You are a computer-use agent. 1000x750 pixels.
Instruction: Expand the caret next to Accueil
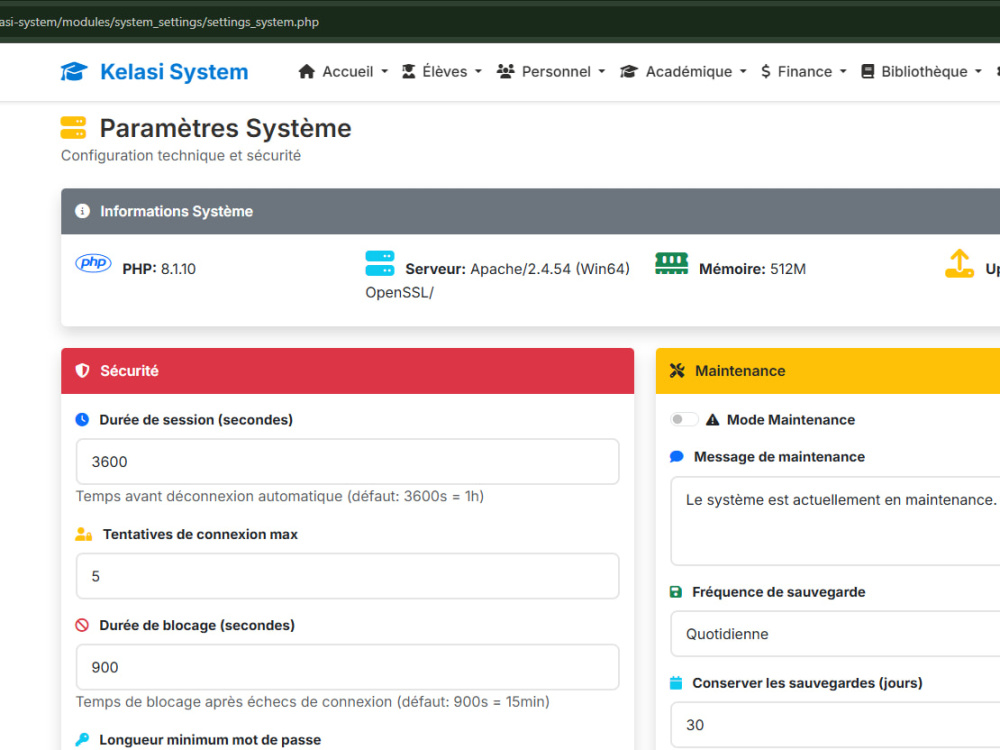[385, 71]
